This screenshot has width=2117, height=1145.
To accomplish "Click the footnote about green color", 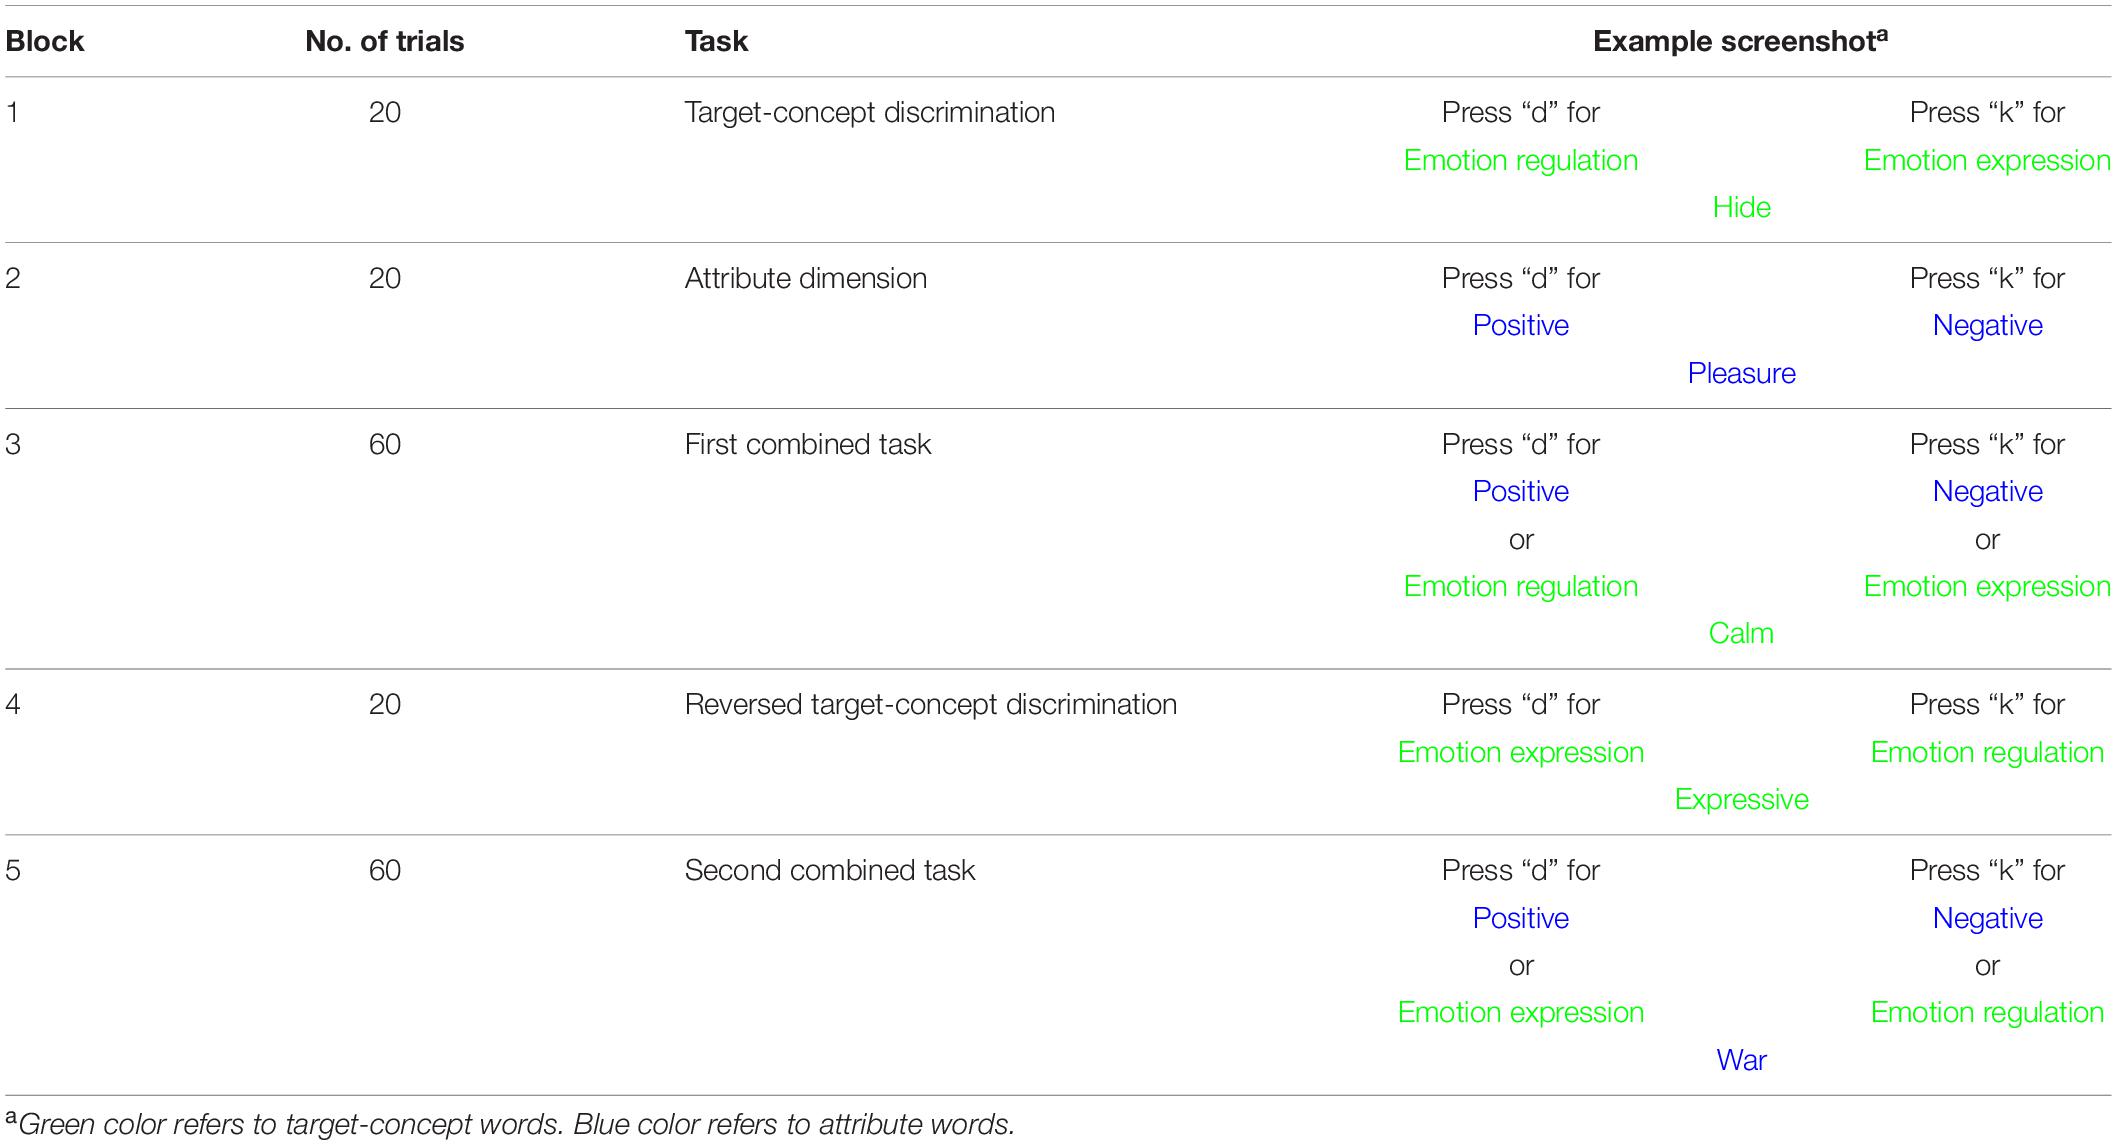I will (510, 1124).
